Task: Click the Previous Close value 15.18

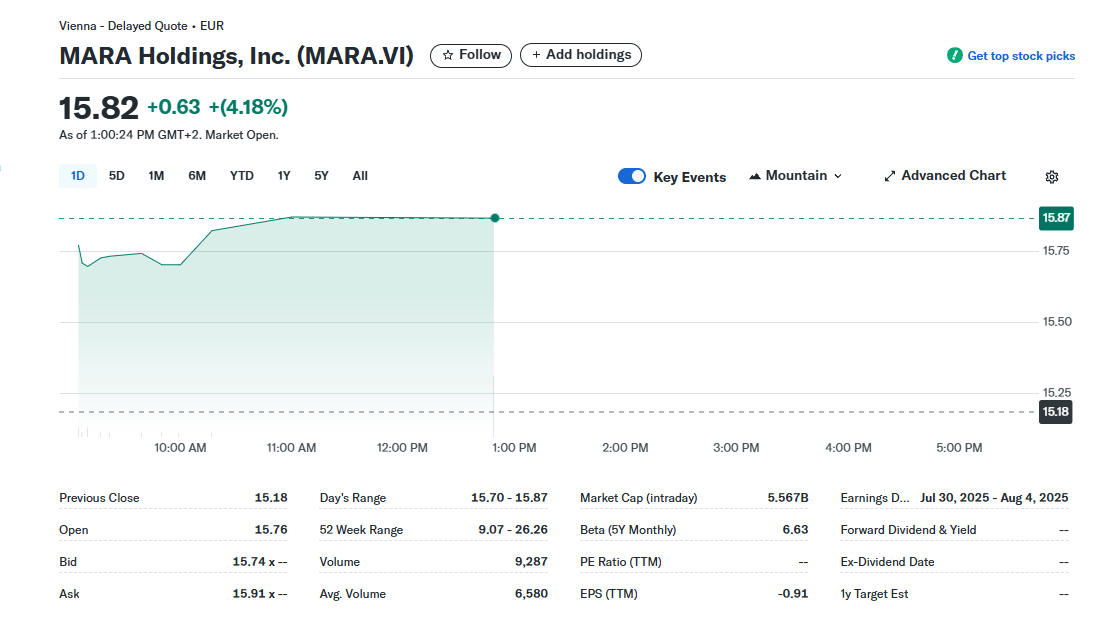Action: tap(271, 497)
